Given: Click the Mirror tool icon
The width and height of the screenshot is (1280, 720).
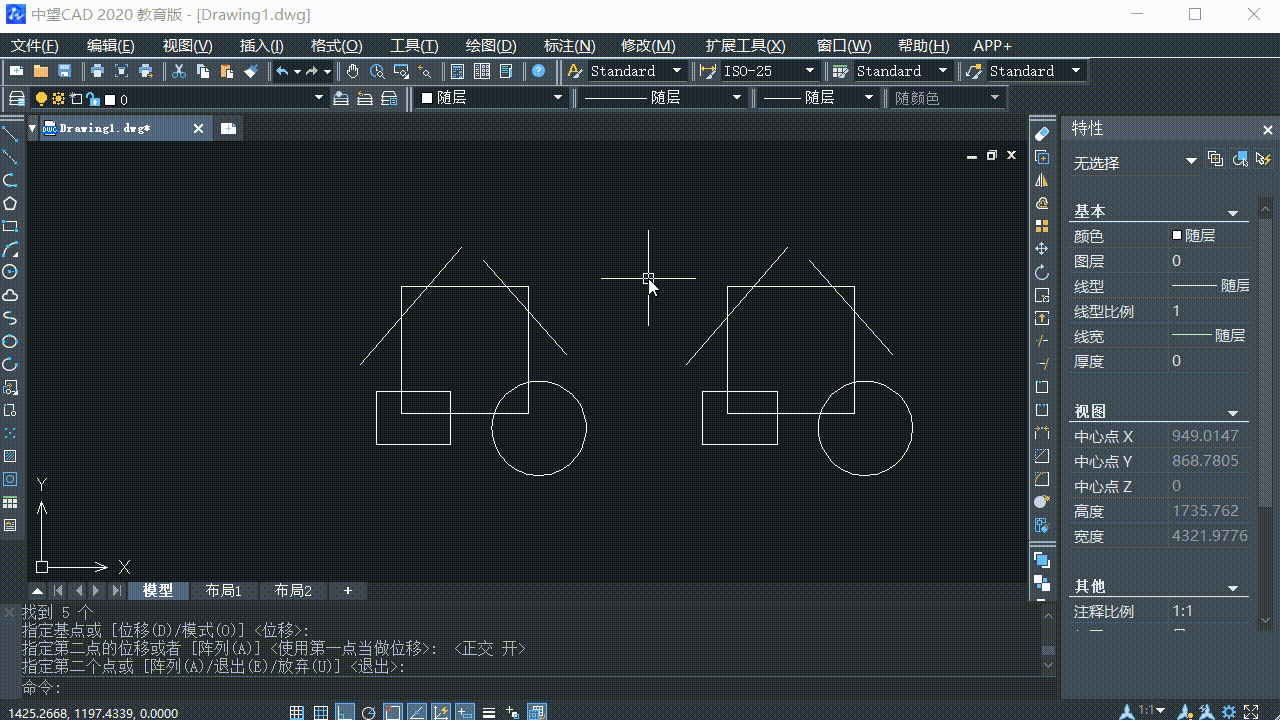Looking at the screenshot, I should click(1042, 180).
